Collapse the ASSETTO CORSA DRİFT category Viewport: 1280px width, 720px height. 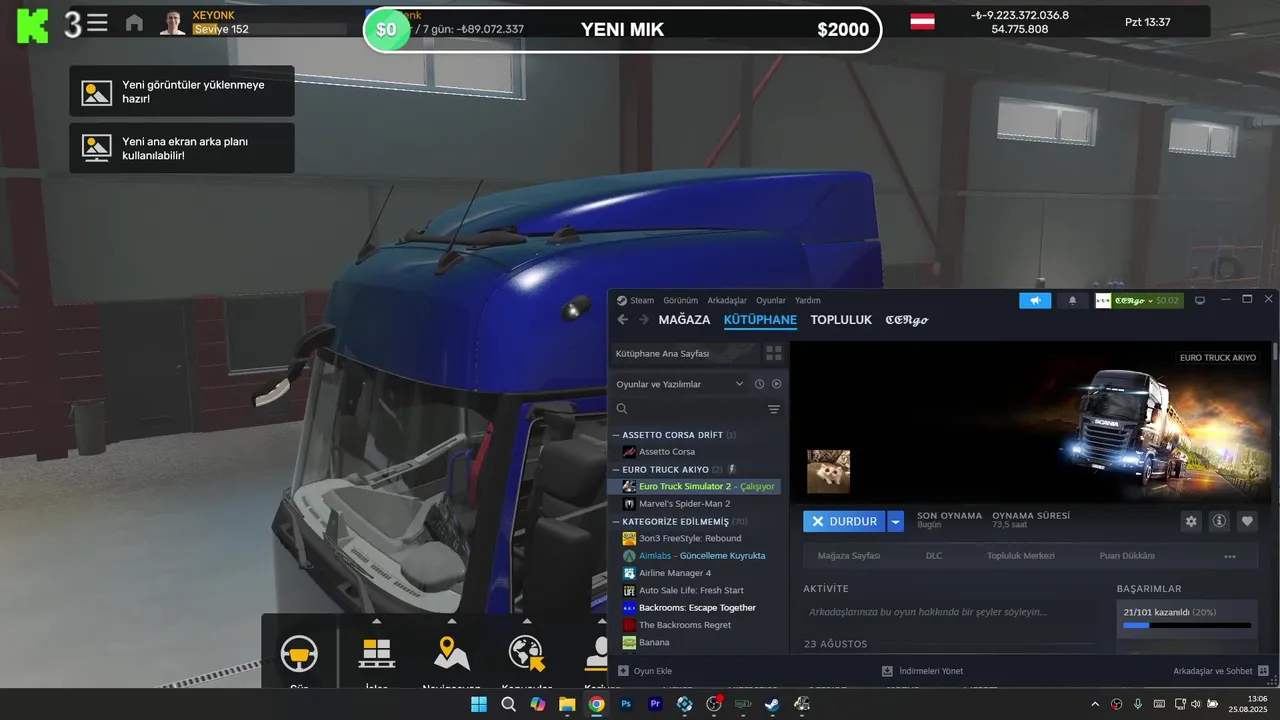click(616, 435)
